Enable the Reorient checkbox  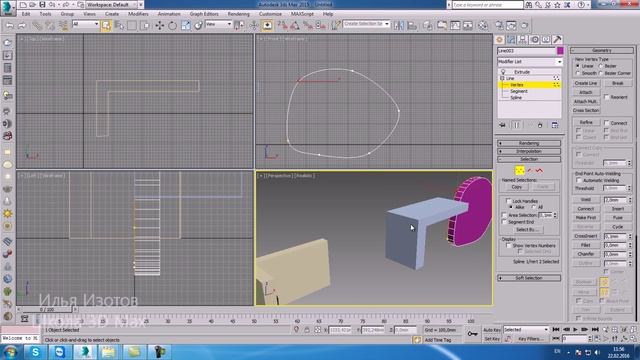point(607,97)
